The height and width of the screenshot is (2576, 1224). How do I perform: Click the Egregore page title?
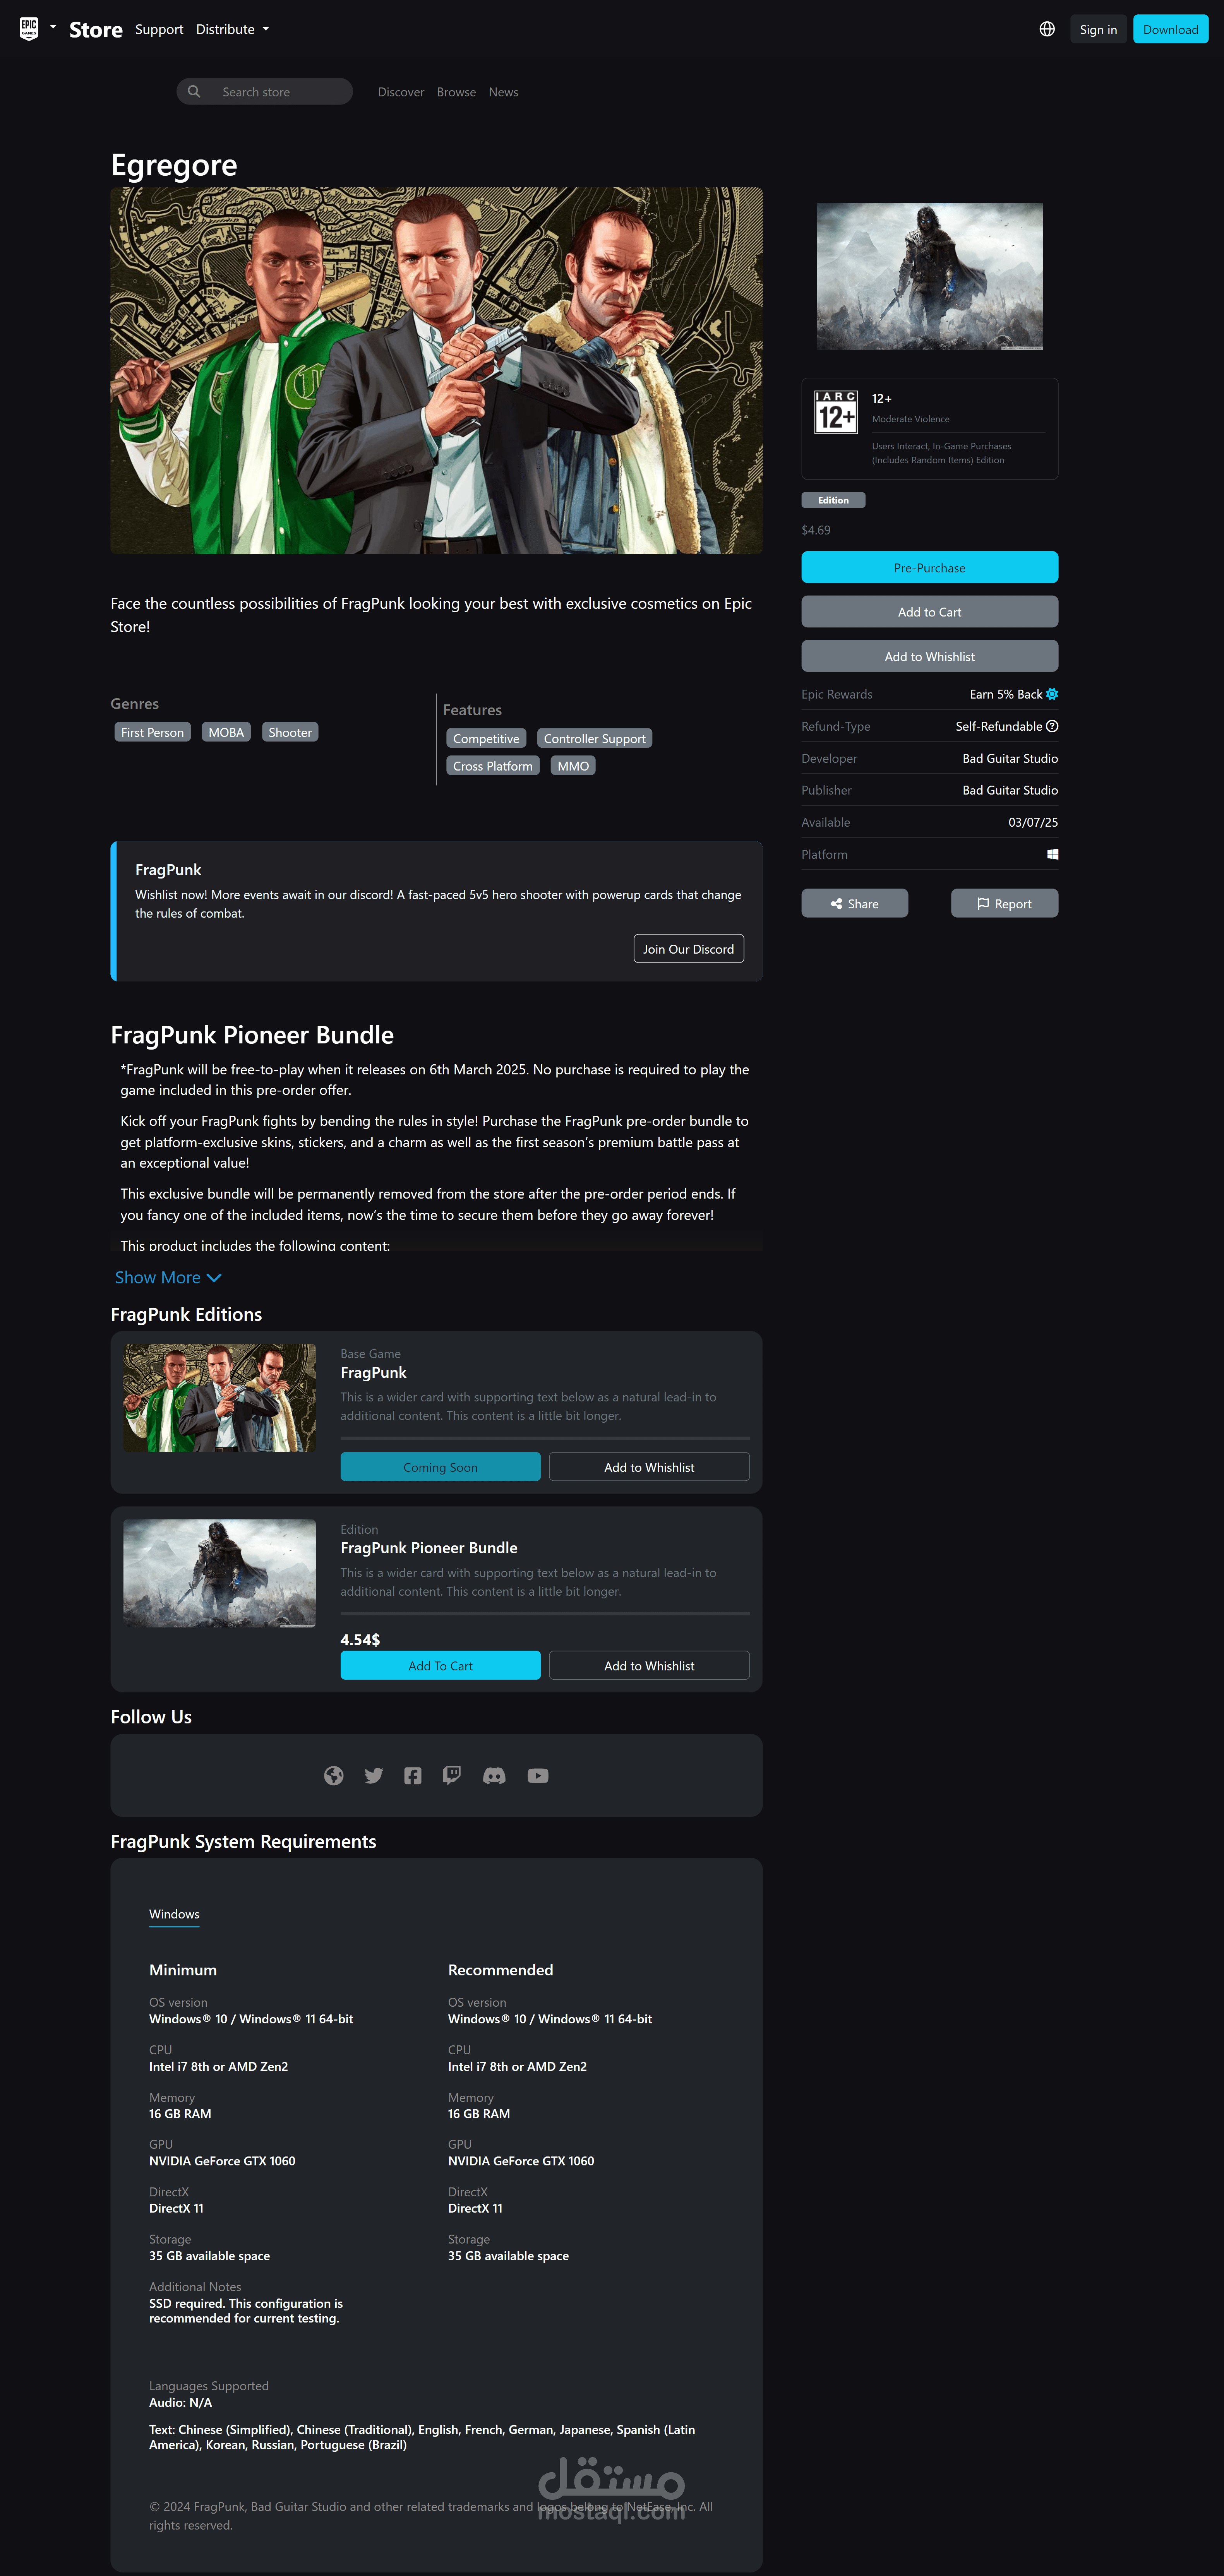174,165
